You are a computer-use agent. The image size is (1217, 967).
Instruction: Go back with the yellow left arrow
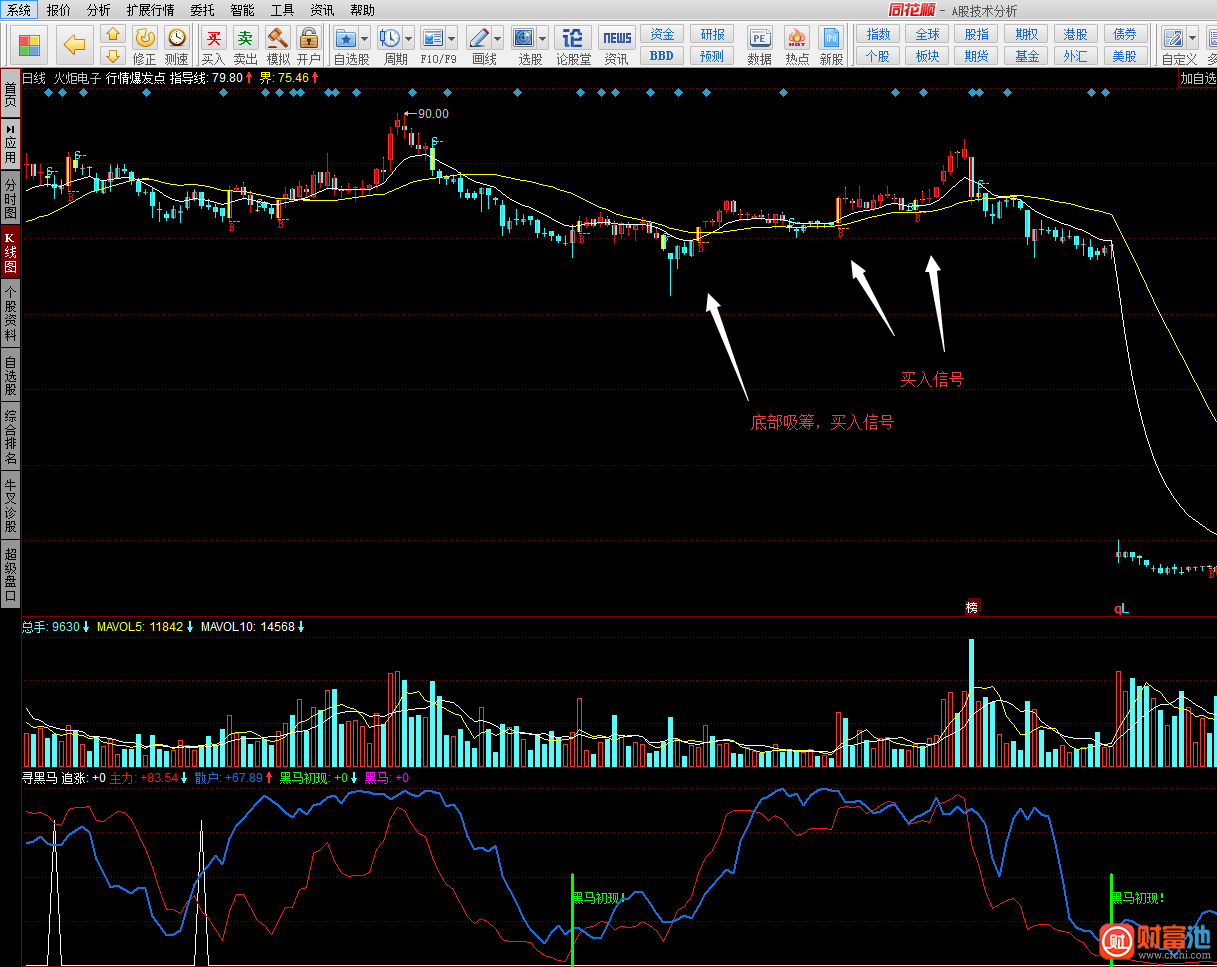(74, 45)
